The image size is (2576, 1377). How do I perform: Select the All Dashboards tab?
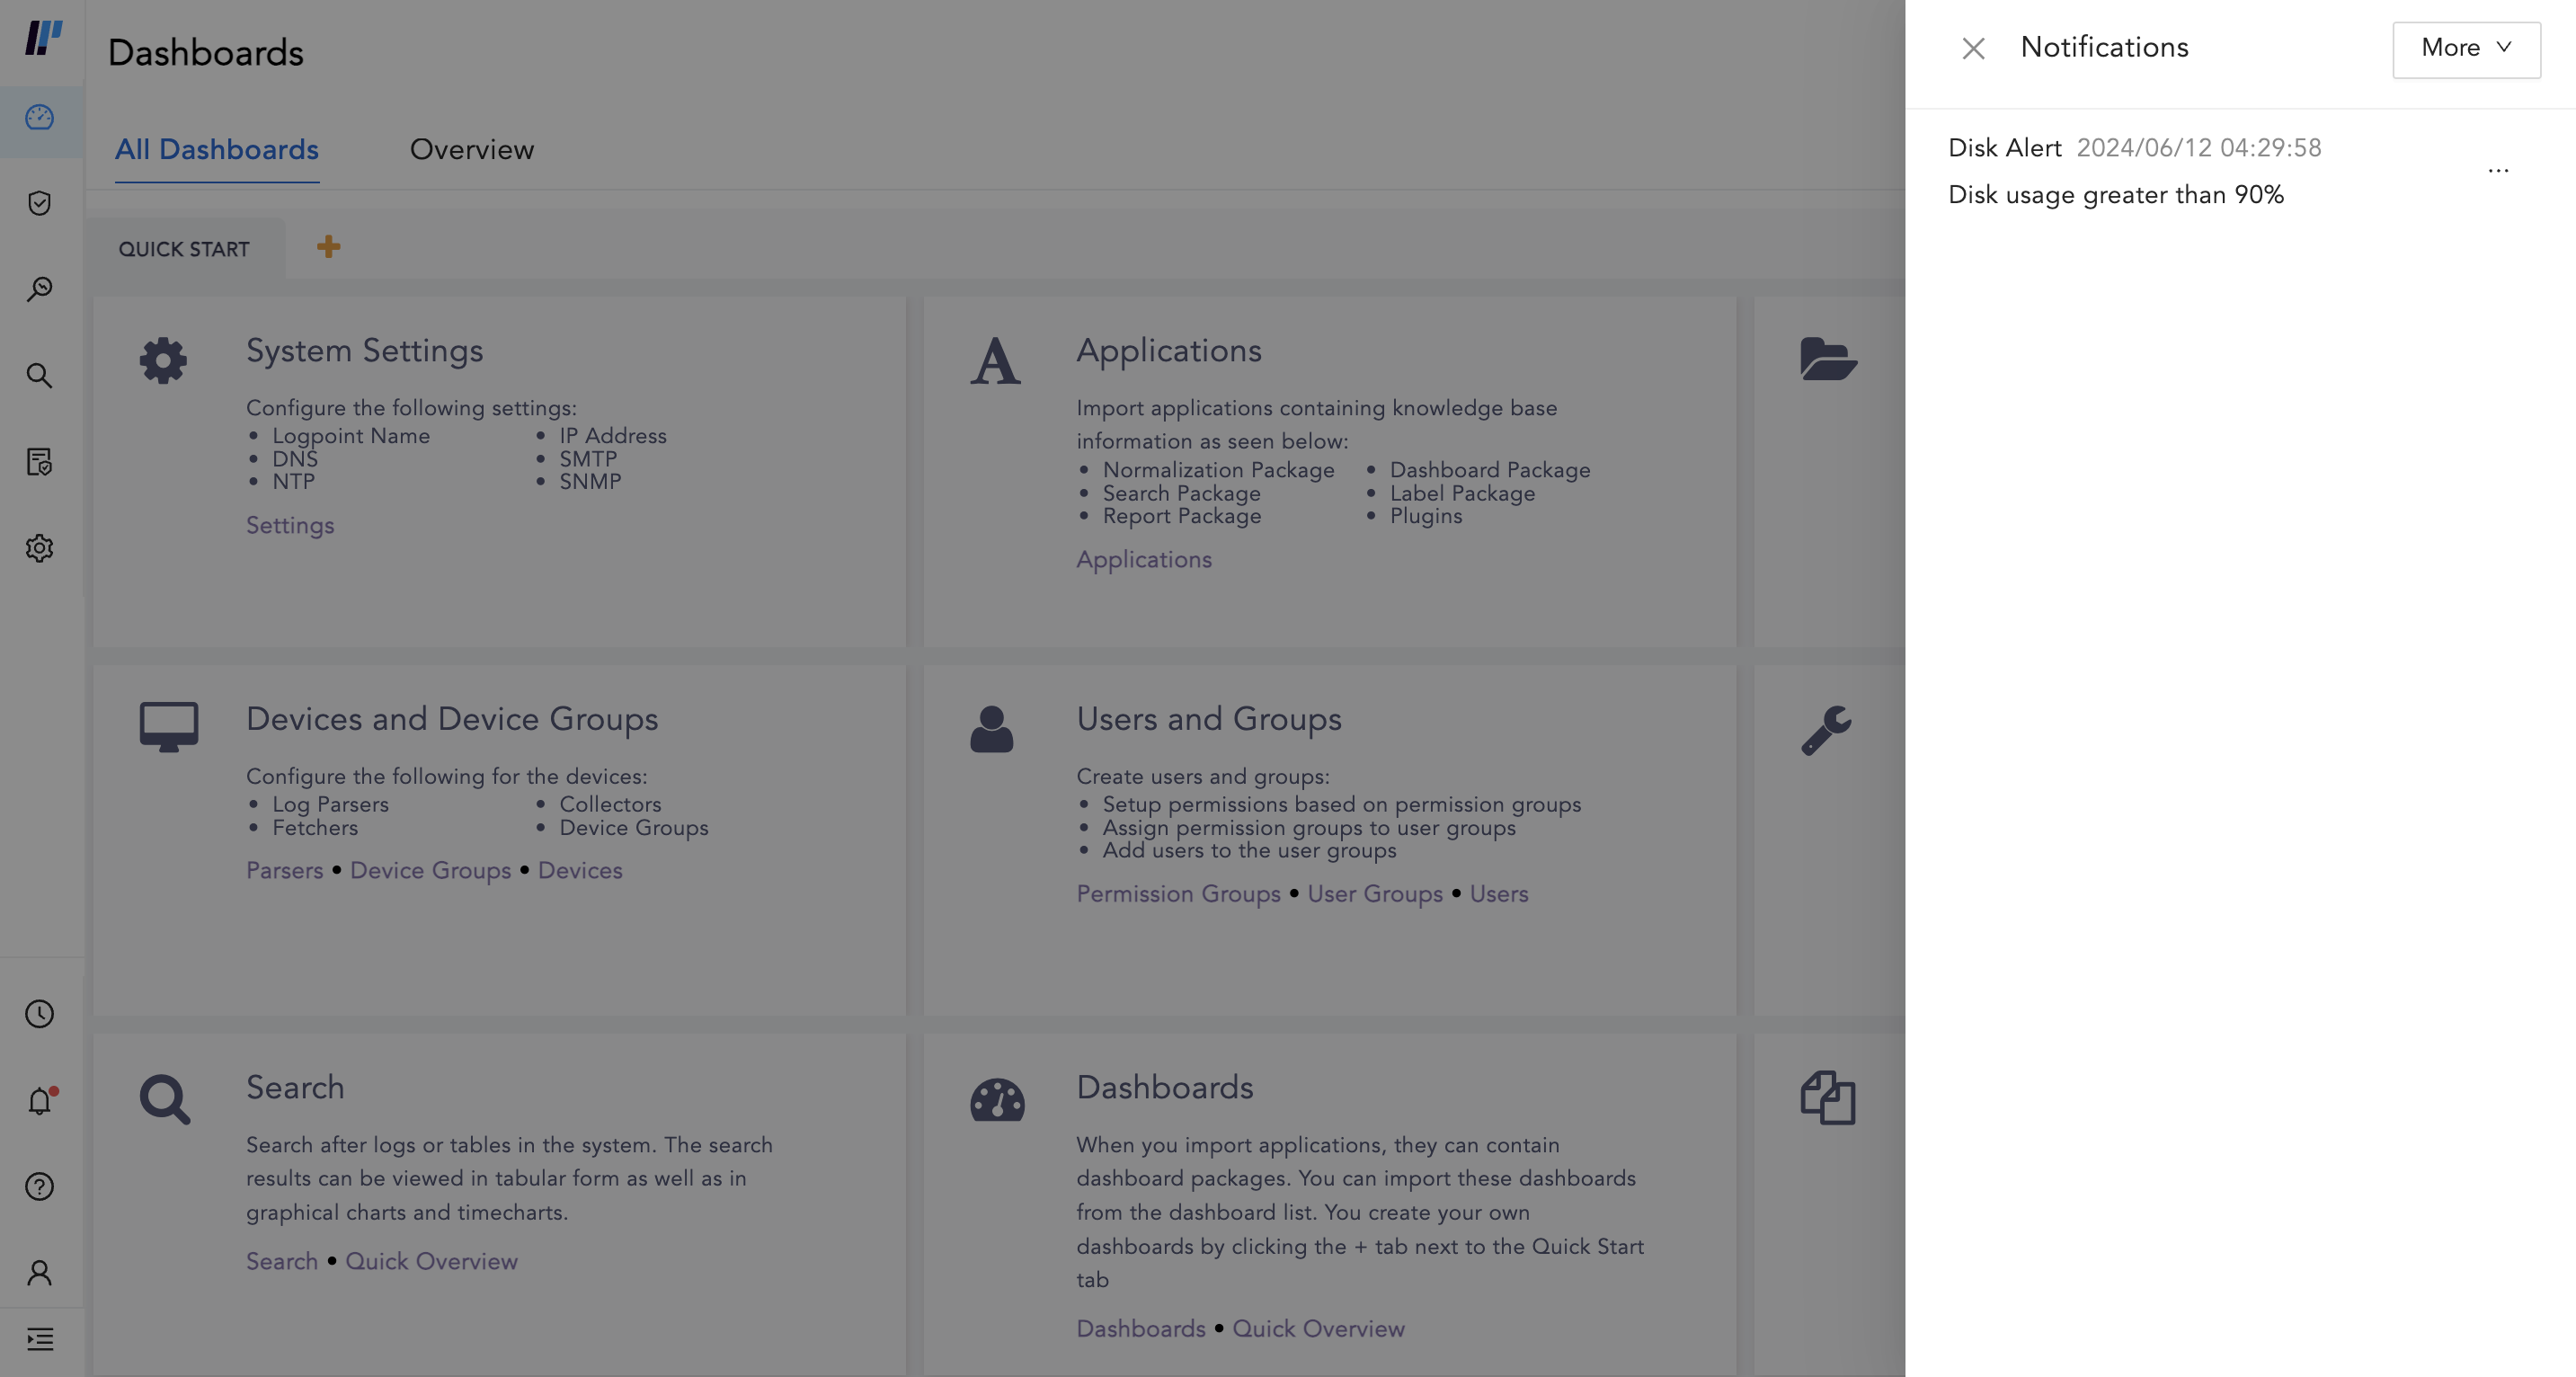(x=217, y=150)
